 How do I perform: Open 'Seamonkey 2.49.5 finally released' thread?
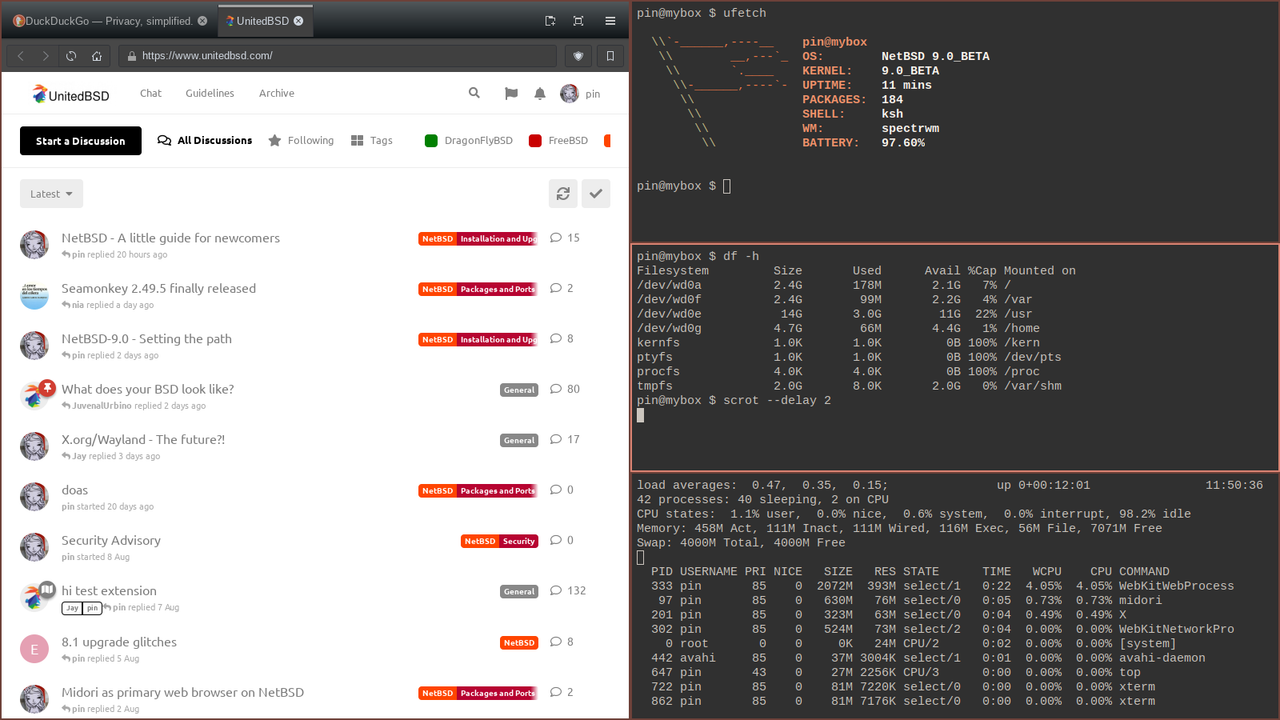click(159, 288)
